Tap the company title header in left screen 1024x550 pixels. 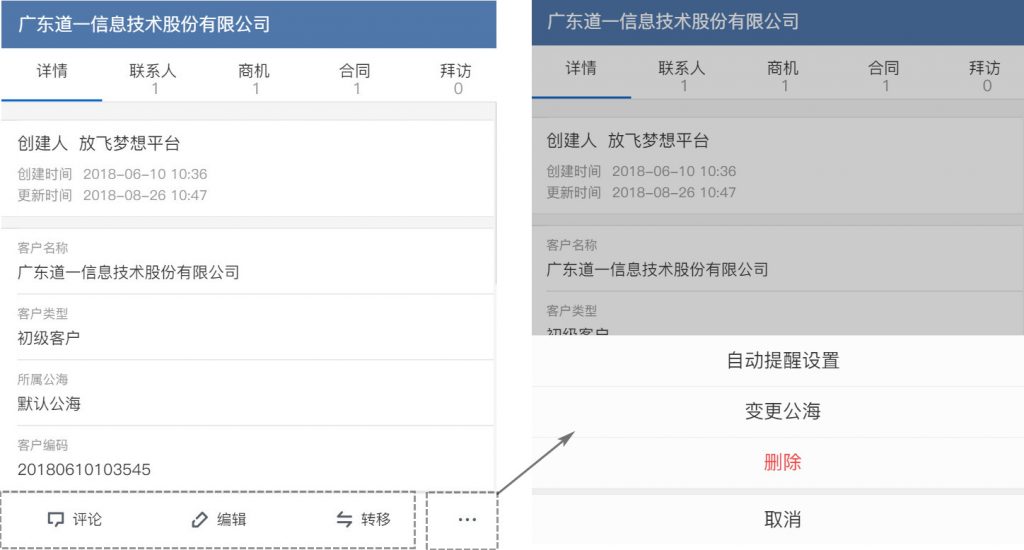pos(144,24)
